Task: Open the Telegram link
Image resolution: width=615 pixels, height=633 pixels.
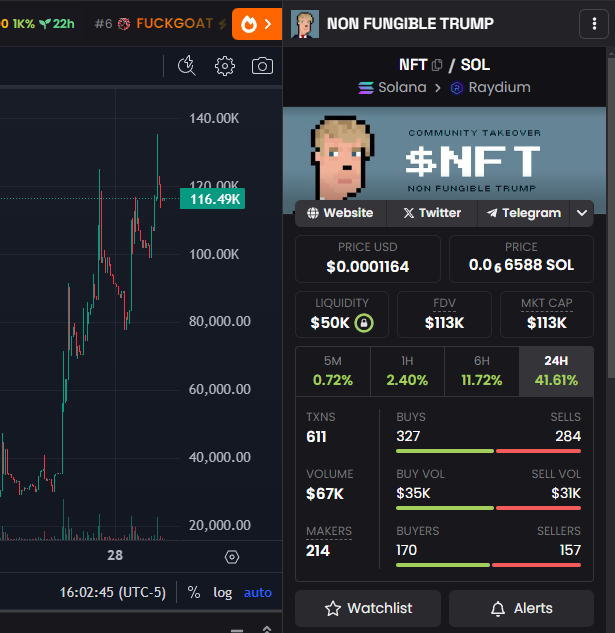Action: (524, 213)
